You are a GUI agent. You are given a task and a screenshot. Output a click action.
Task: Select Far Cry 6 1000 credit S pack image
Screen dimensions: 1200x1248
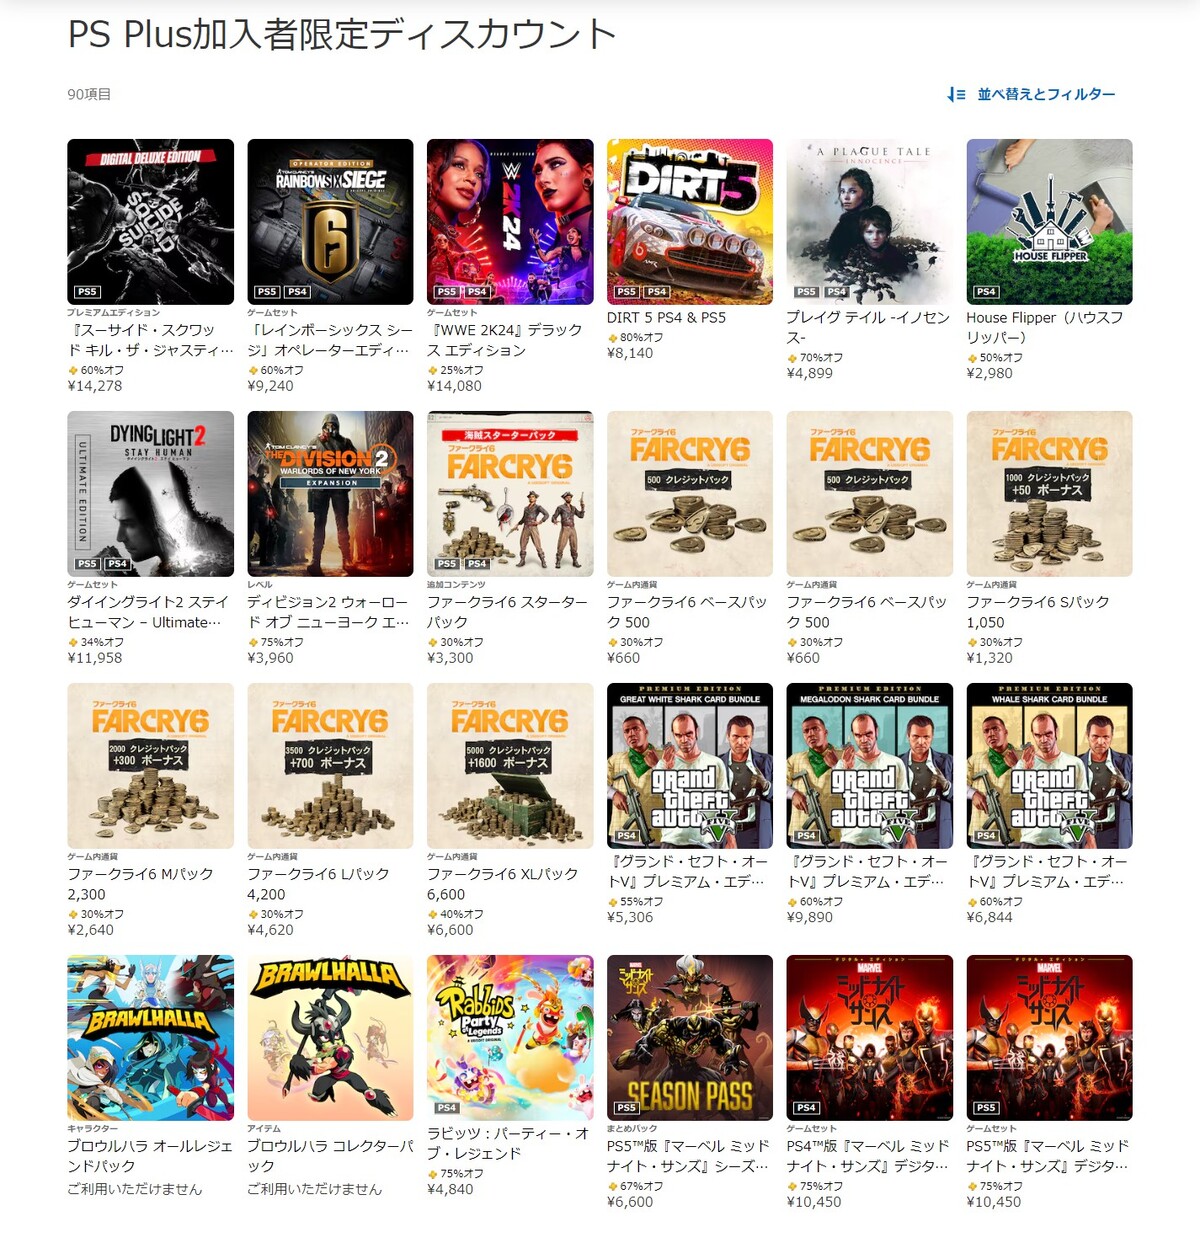point(1050,494)
